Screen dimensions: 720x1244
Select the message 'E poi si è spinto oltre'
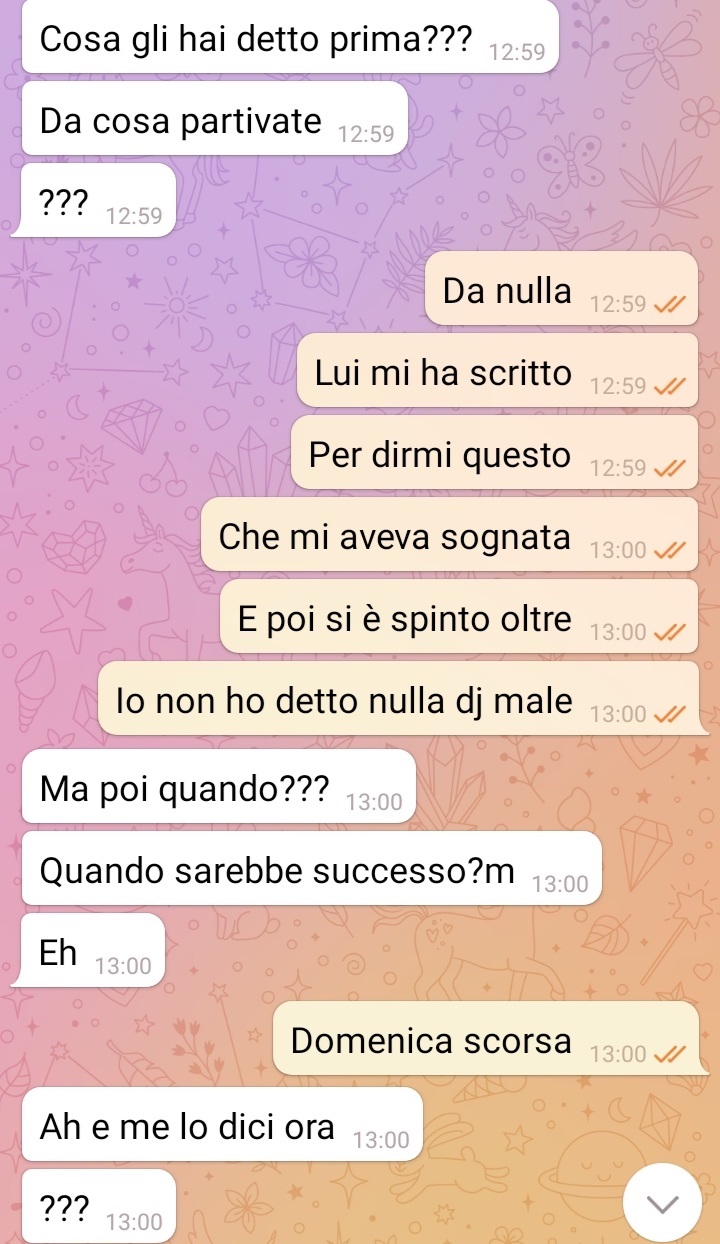459,616
